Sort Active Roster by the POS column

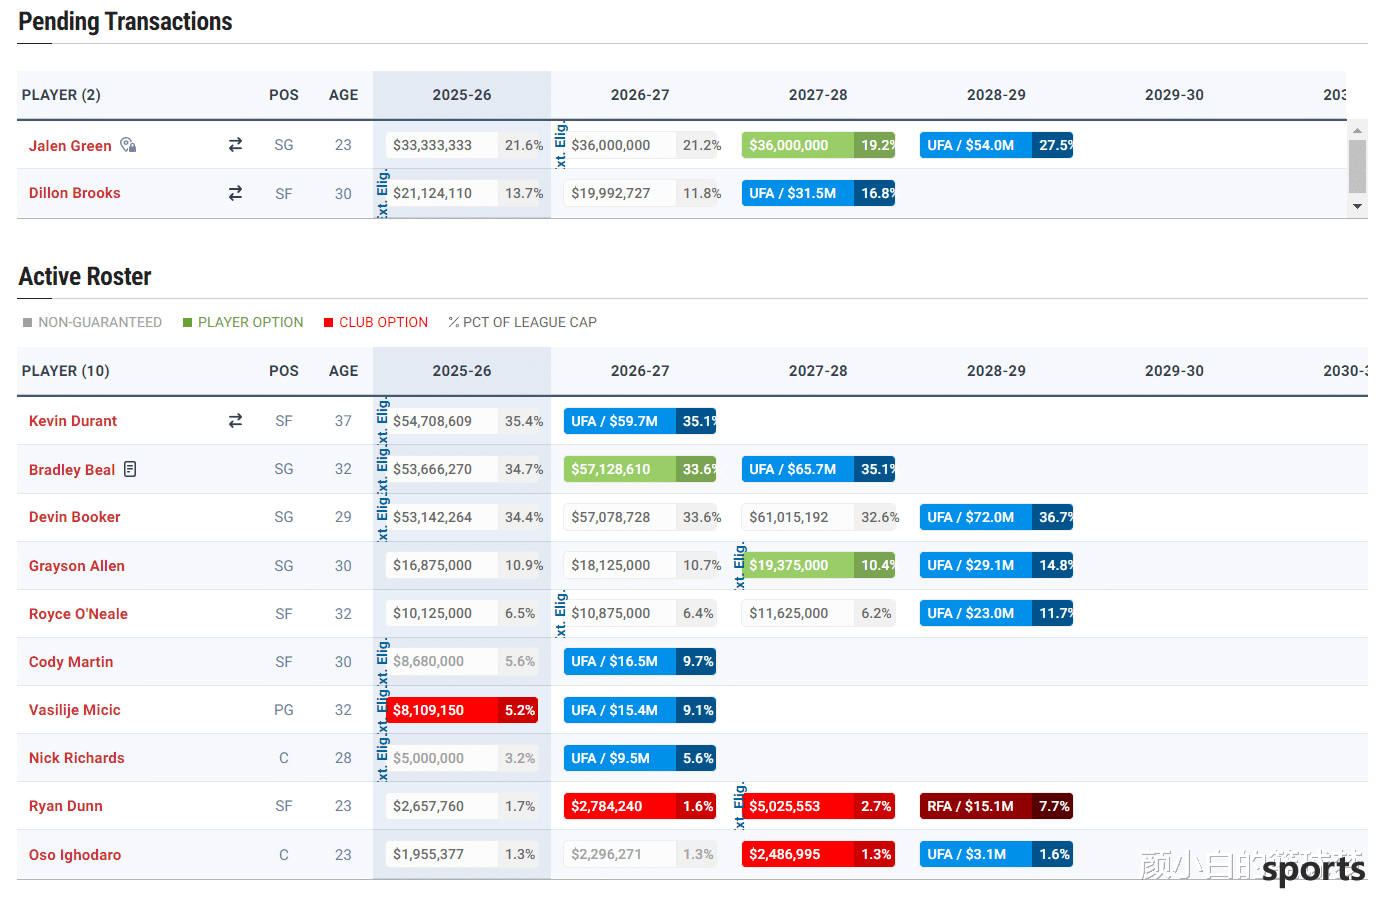coord(284,371)
